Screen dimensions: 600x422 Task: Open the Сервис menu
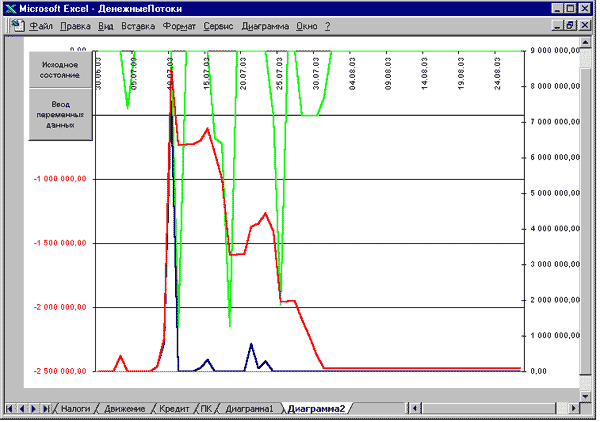click(x=218, y=26)
